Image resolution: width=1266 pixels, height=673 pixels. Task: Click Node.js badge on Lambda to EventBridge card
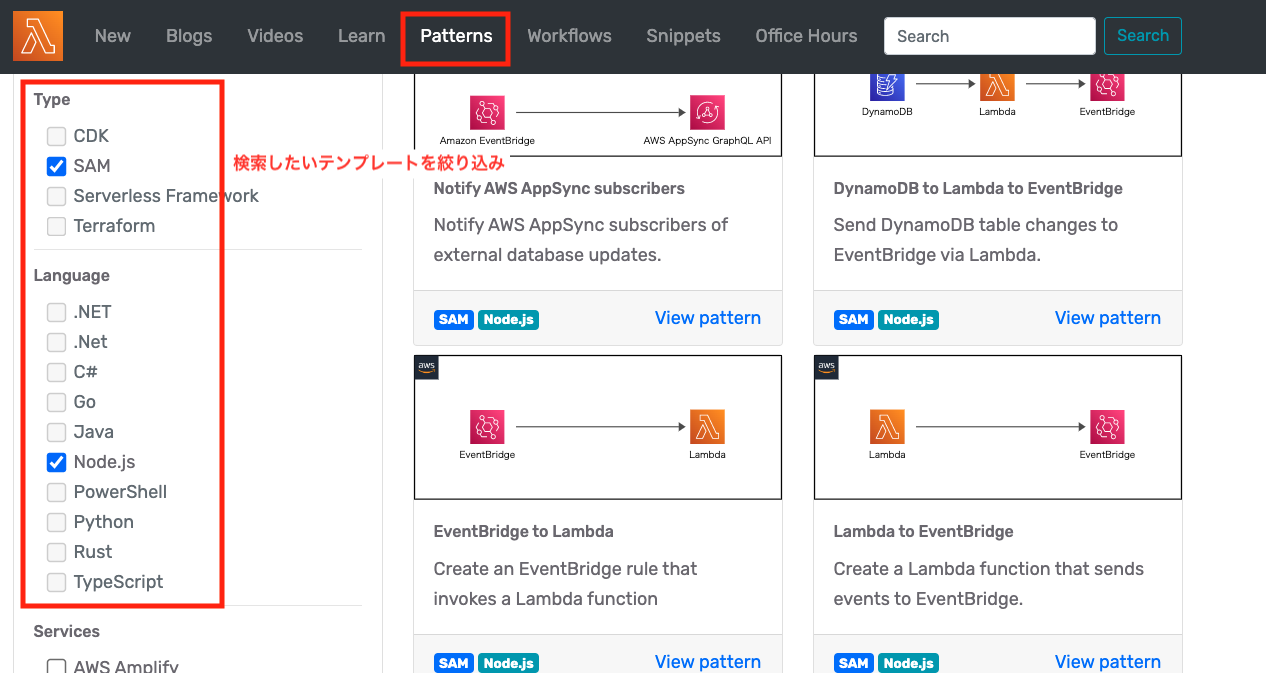pyautogui.click(x=909, y=663)
